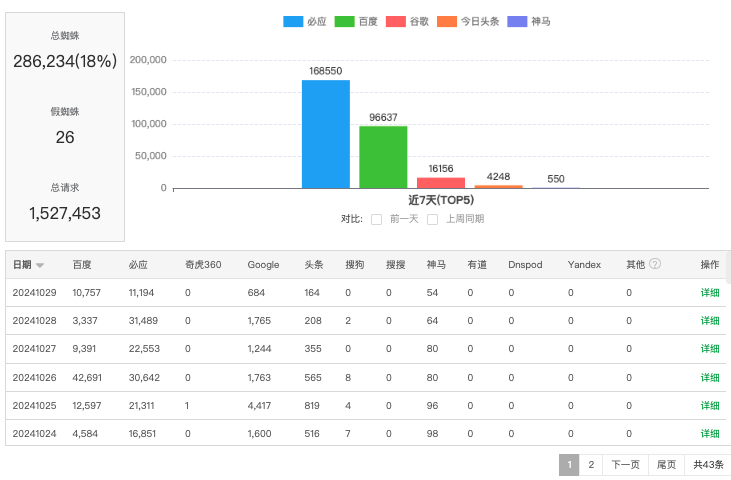Open 详细 link for 20241029 row
Image resolution: width=731 pixels, height=480 pixels.
pyautogui.click(x=710, y=292)
